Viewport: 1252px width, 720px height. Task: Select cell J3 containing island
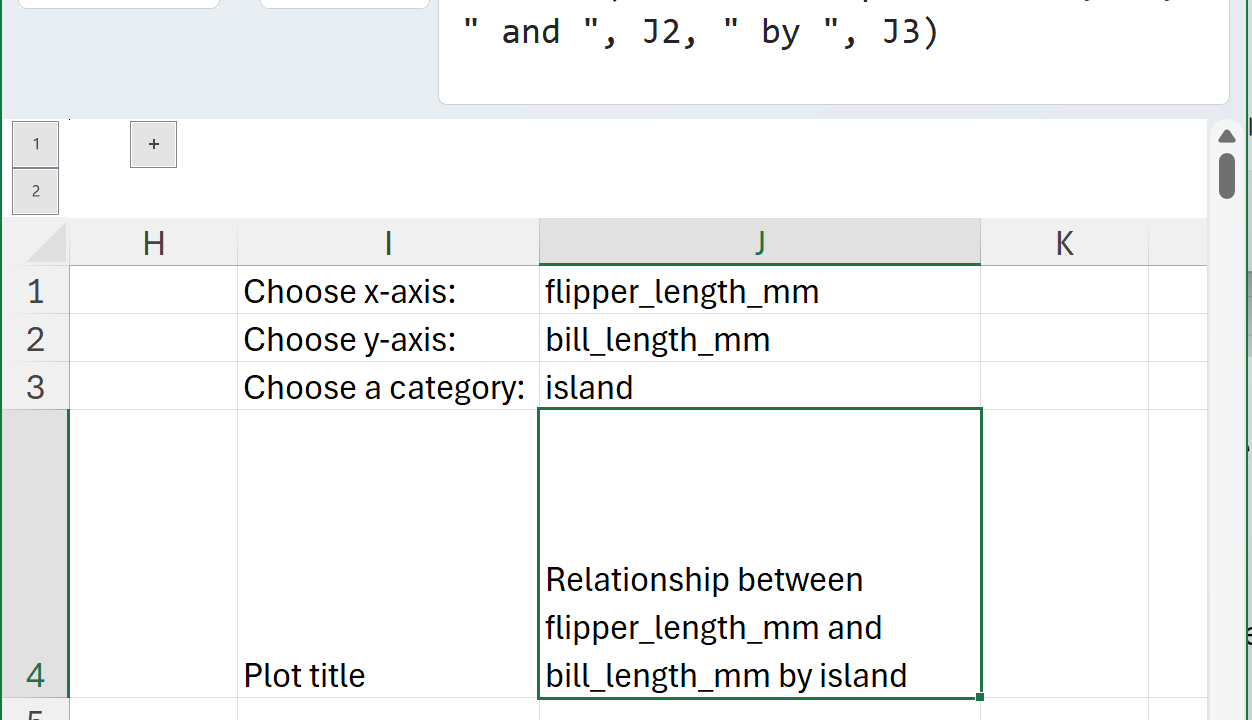pyautogui.click(x=759, y=387)
